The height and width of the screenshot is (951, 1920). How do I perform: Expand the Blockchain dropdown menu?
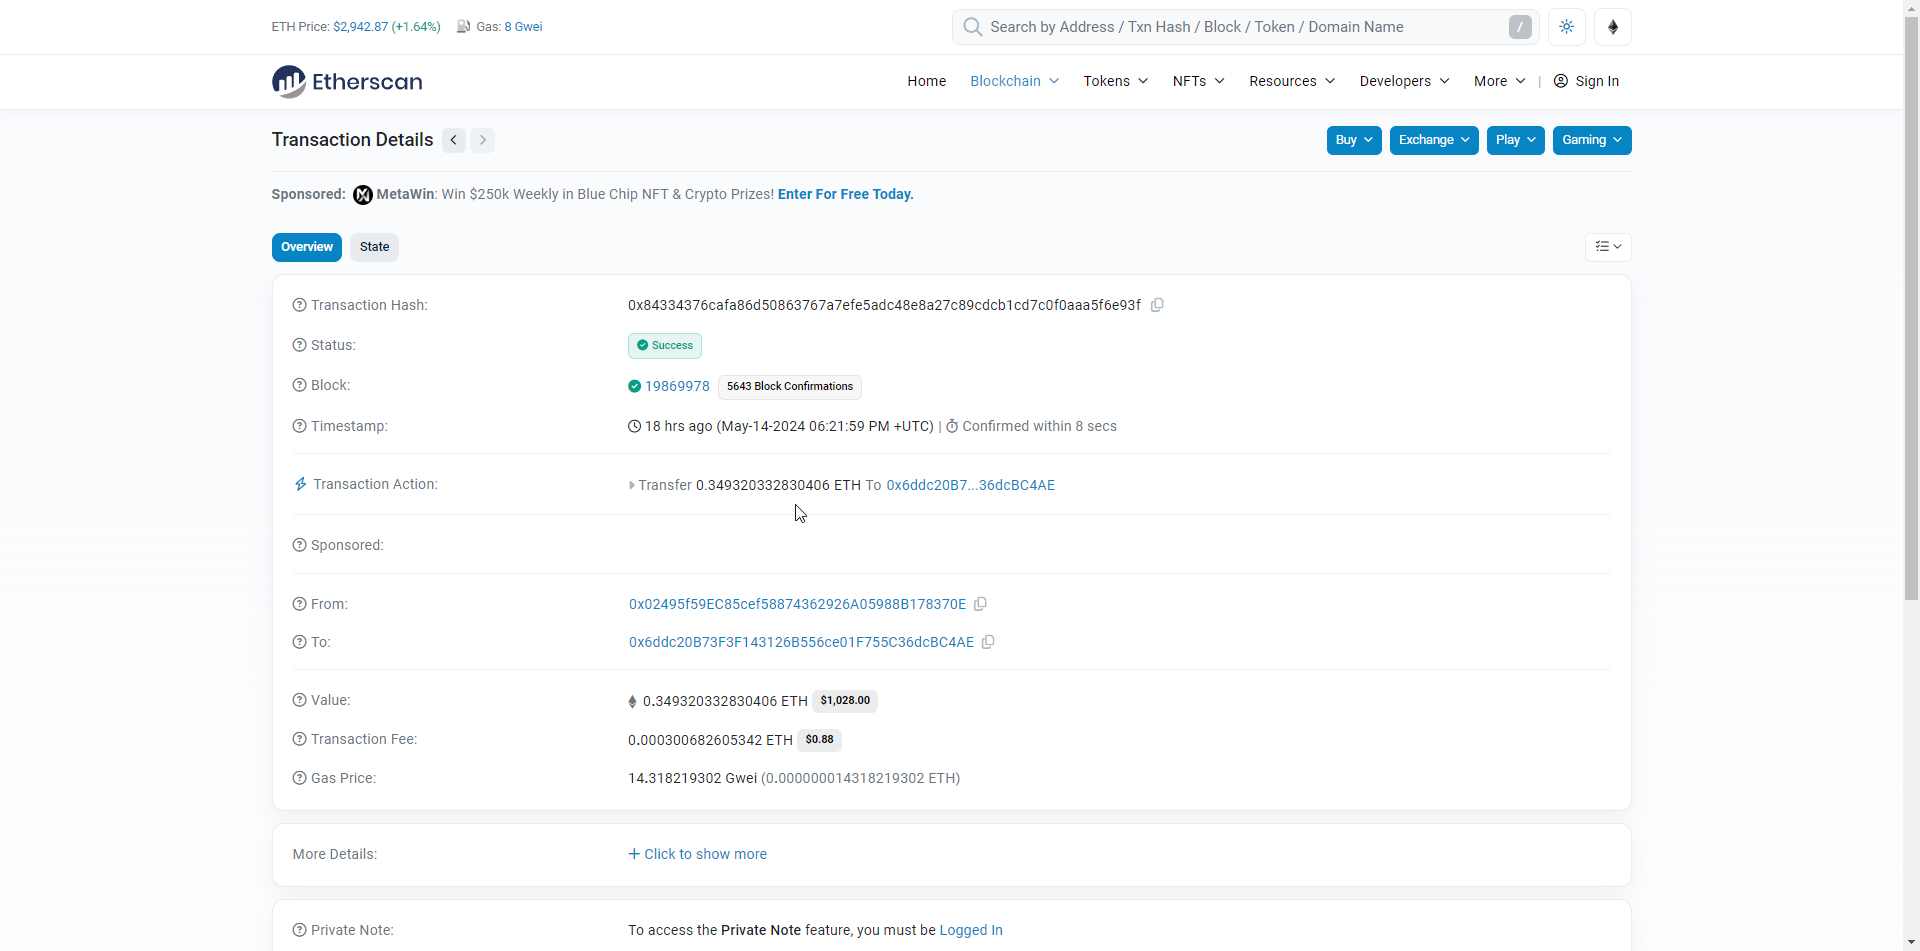(x=1014, y=81)
